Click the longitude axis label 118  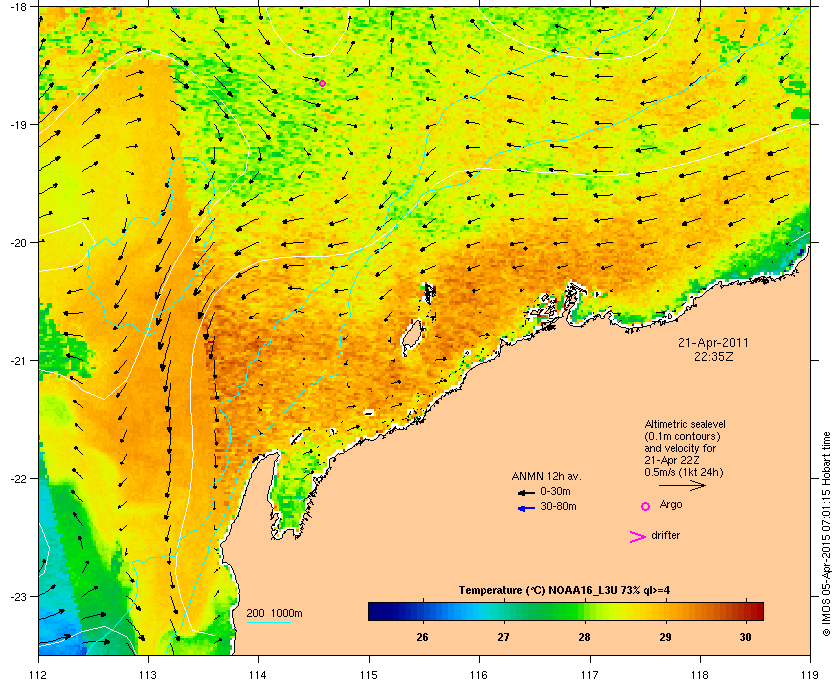(x=700, y=674)
